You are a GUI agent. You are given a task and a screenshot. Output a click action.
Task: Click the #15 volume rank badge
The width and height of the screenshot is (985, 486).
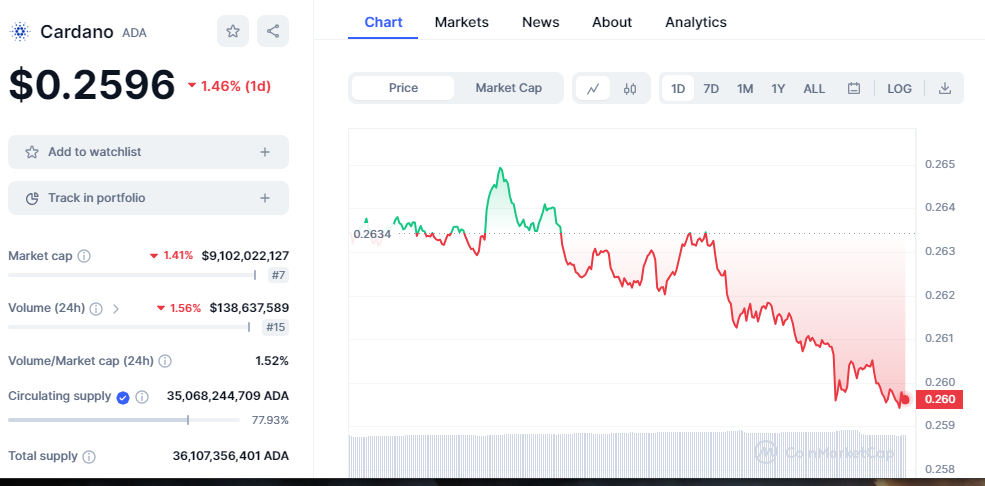coord(276,327)
